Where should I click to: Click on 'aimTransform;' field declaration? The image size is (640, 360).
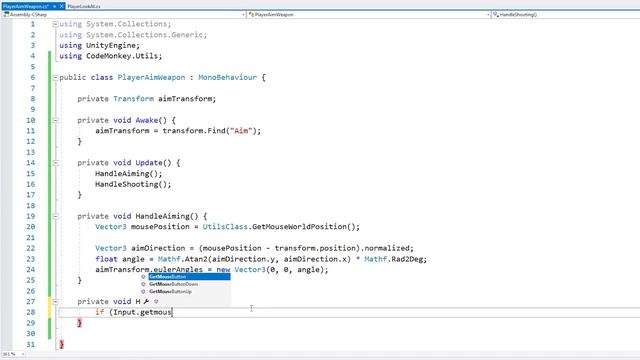(x=187, y=99)
